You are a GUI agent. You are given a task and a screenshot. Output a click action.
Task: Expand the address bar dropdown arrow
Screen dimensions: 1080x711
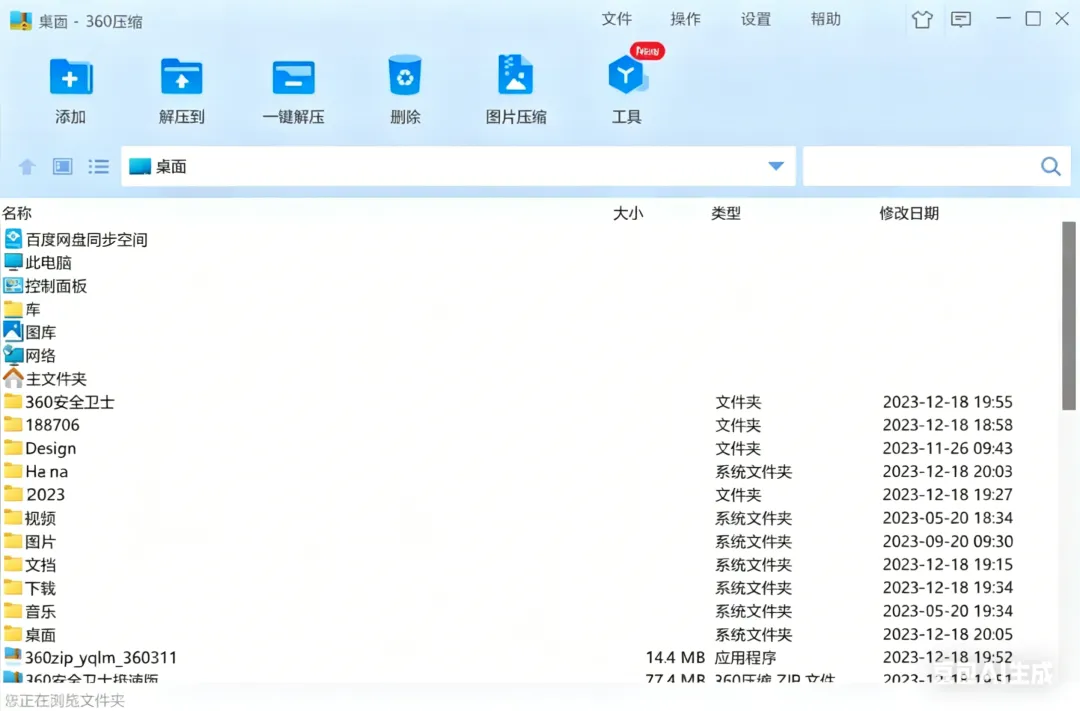(776, 166)
